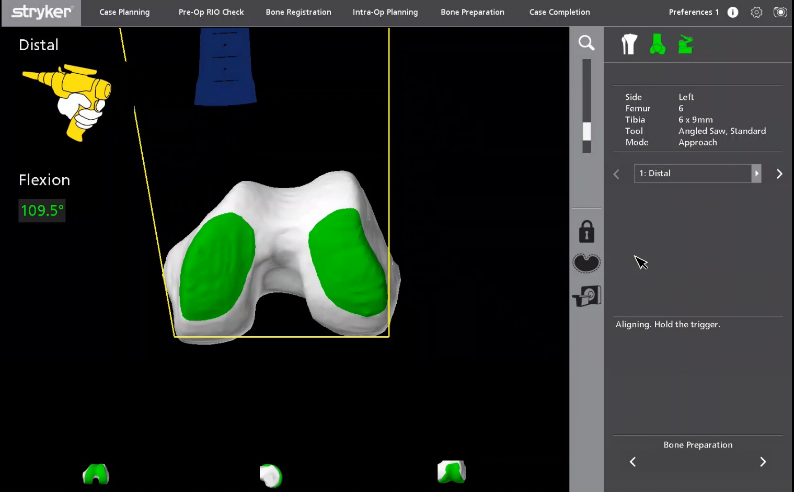Viewport: 794px width, 492px height.
Task: Click the camera view icon in sidebar
Action: 586,296
